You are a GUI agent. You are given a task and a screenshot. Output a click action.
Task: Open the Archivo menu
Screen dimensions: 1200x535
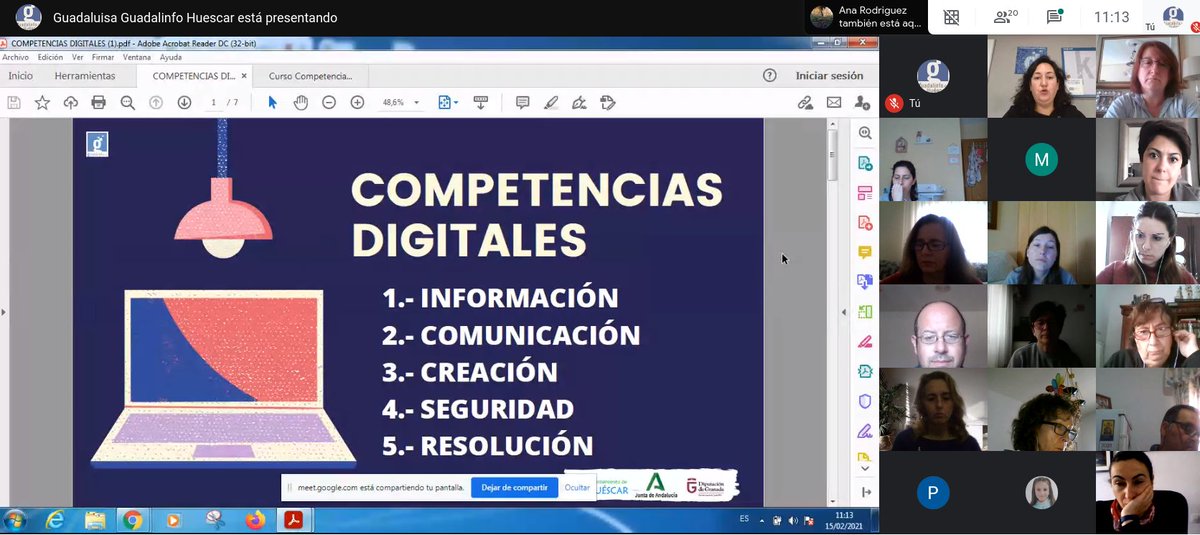coord(16,57)
